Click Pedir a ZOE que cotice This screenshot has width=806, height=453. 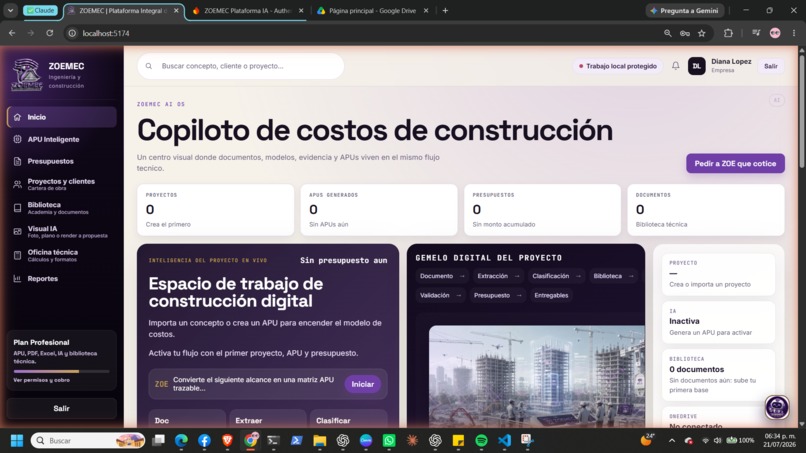(735, 164)
